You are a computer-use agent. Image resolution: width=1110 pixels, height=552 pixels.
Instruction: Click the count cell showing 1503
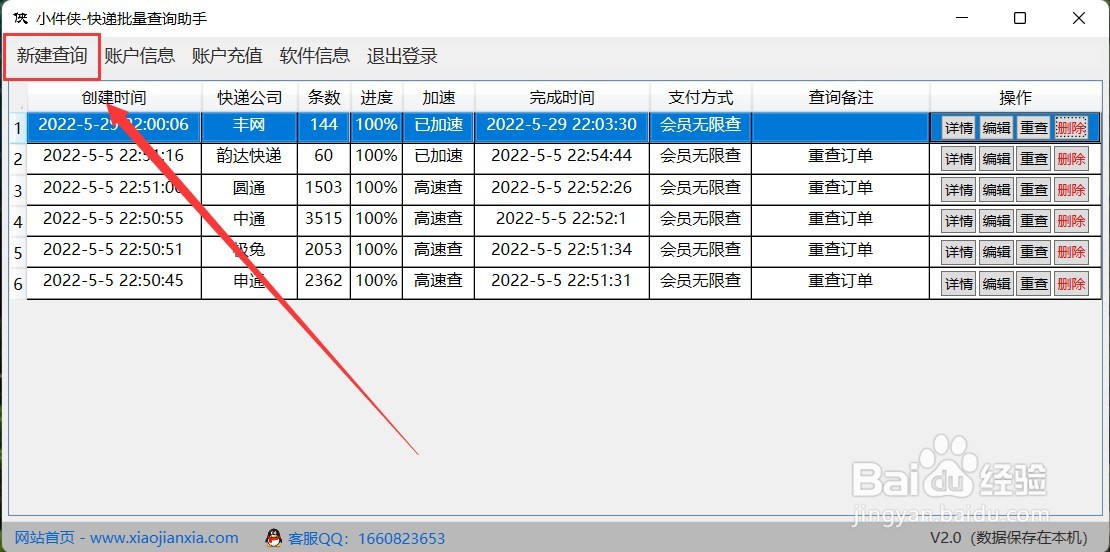(324, 188)
